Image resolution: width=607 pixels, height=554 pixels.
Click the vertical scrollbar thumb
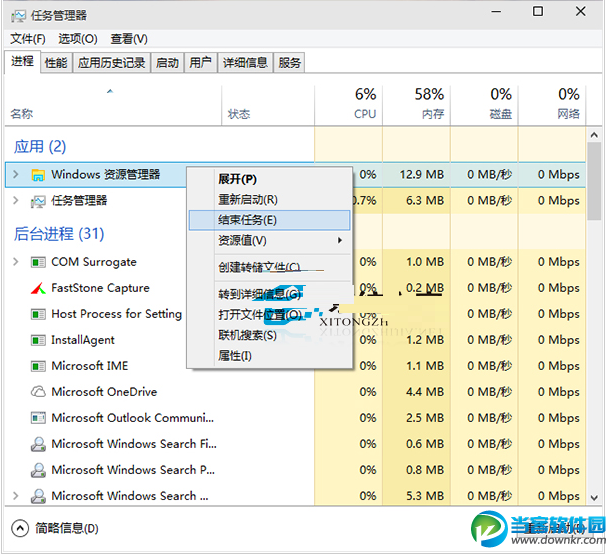click(594, 181)
